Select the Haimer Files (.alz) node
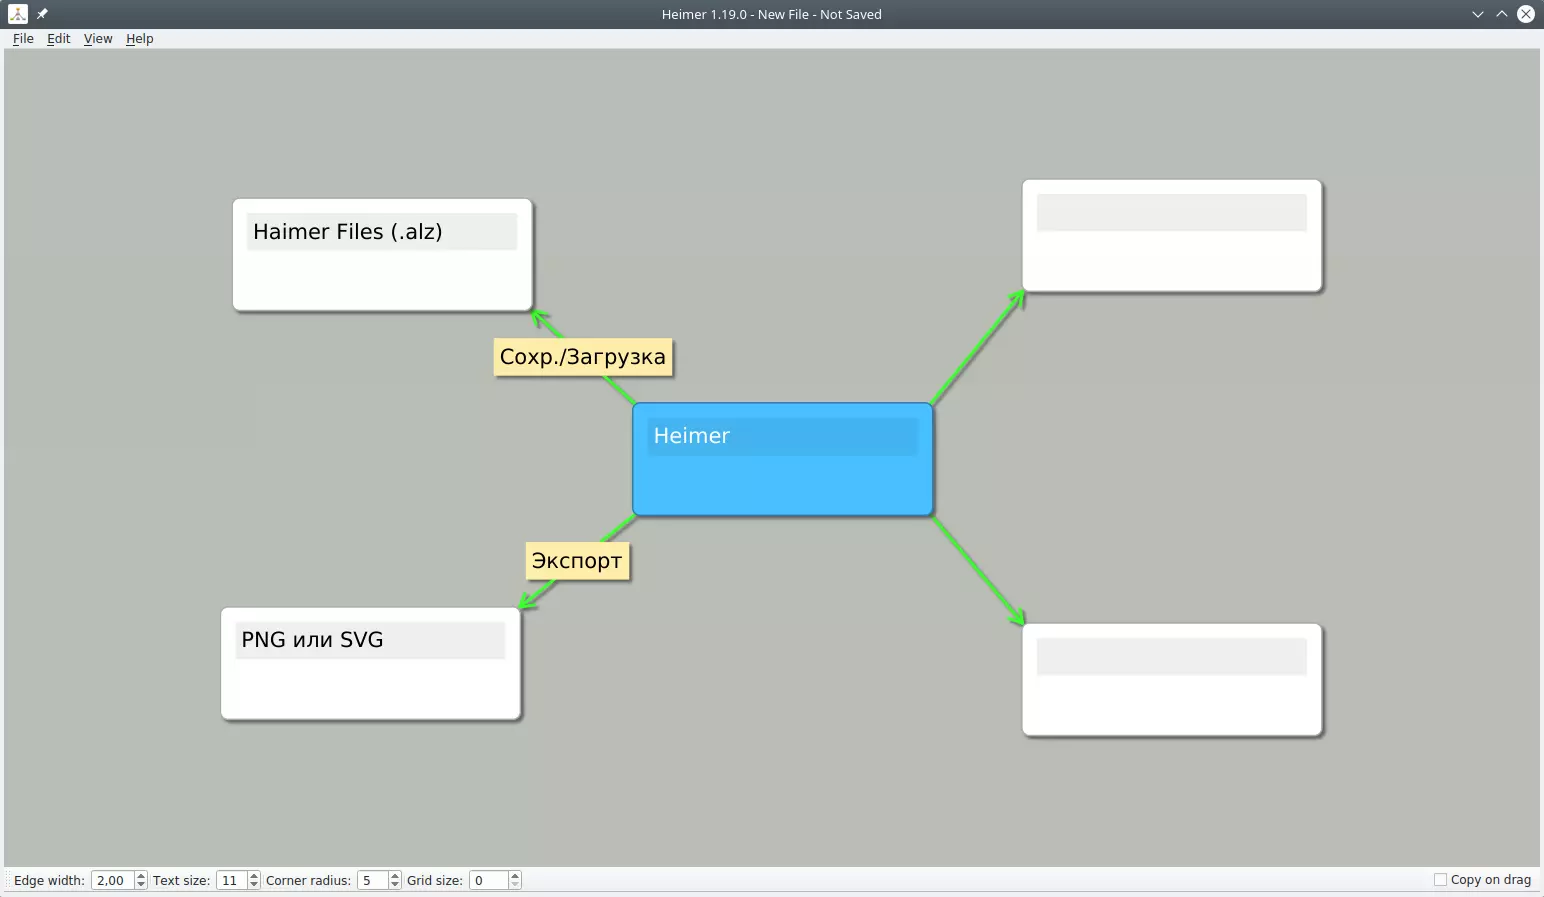Viewport: 1544px width, 897px height. [382, 278]
